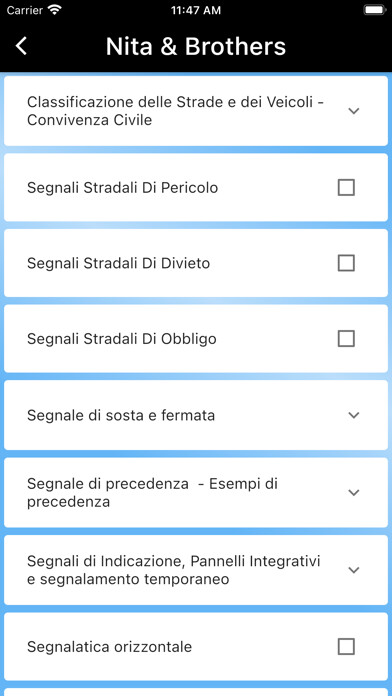Open Segnali Stradali Di Divieto item
Screen dimensions: 392x696
coord(196,263)
